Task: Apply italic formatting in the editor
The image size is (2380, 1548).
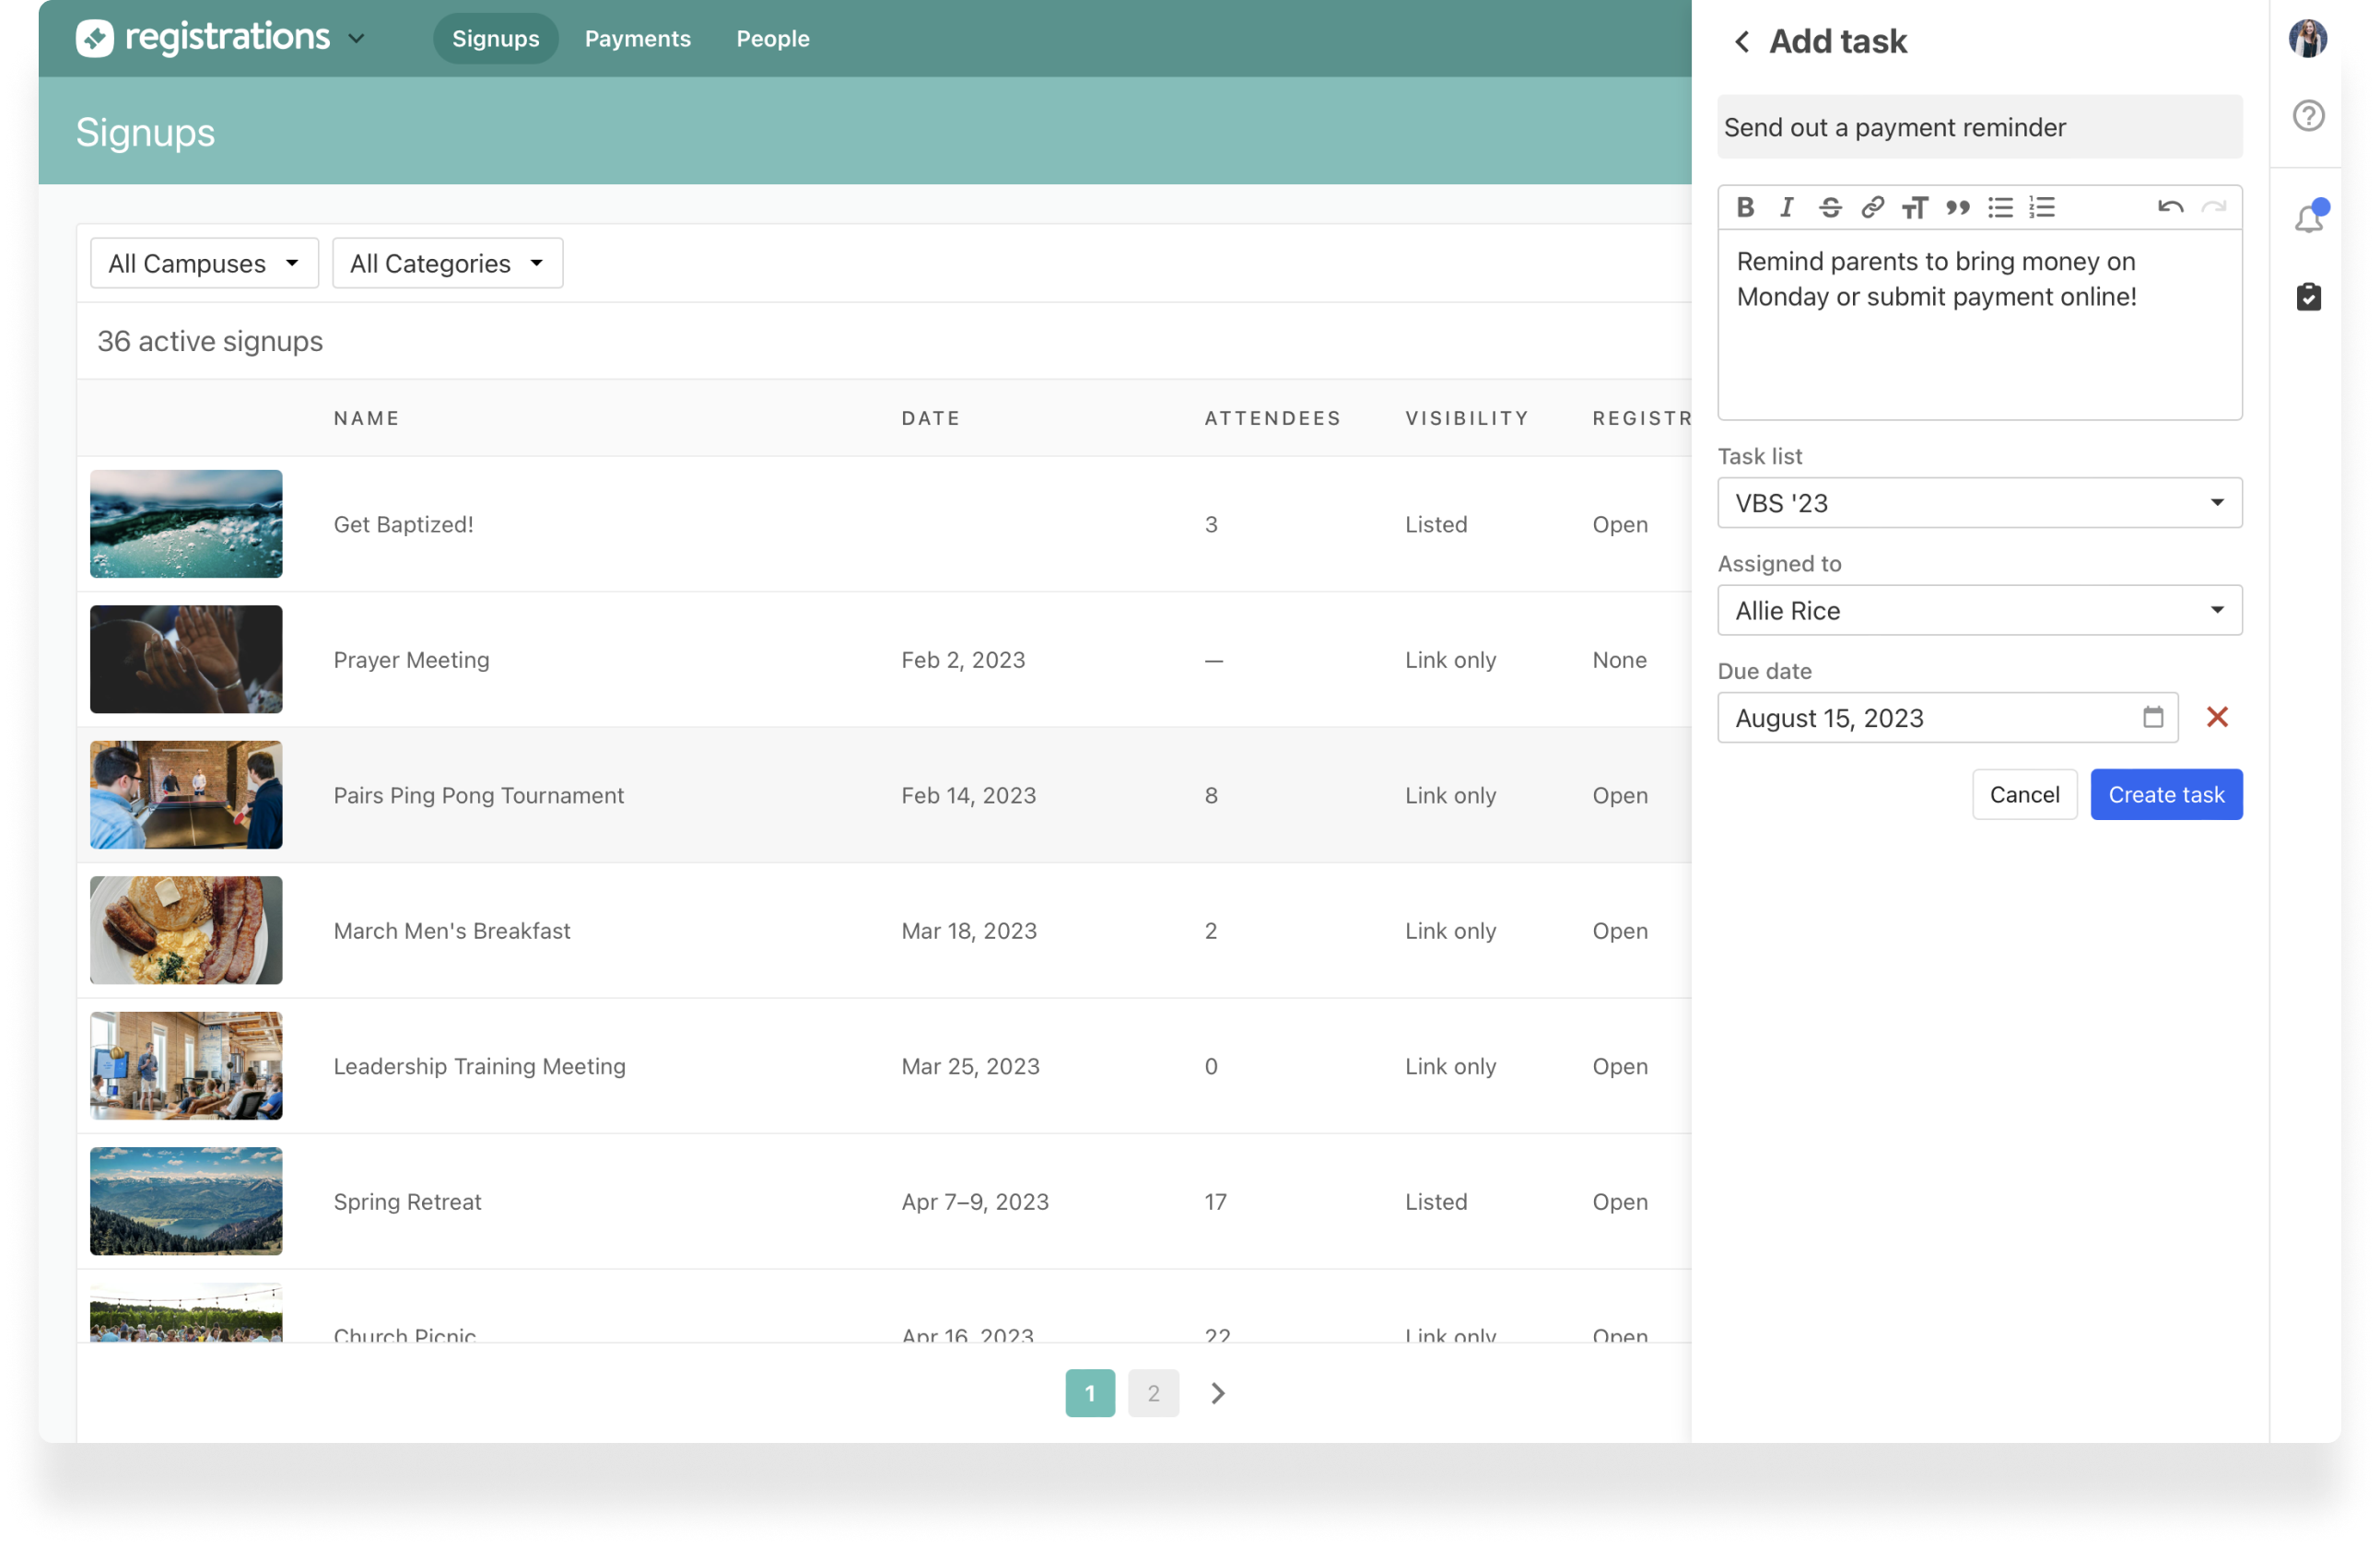Action: [1787, 207]
